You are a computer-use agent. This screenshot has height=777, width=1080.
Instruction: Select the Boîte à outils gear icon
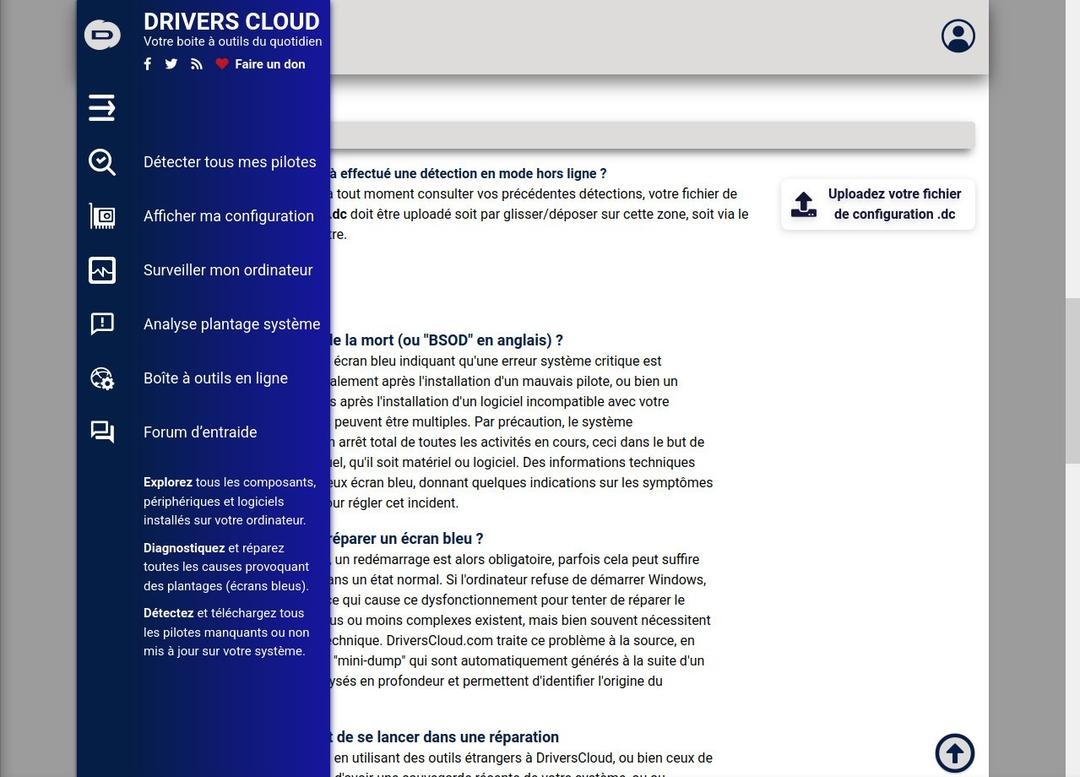pyautogui.click(x=101, y=378)
